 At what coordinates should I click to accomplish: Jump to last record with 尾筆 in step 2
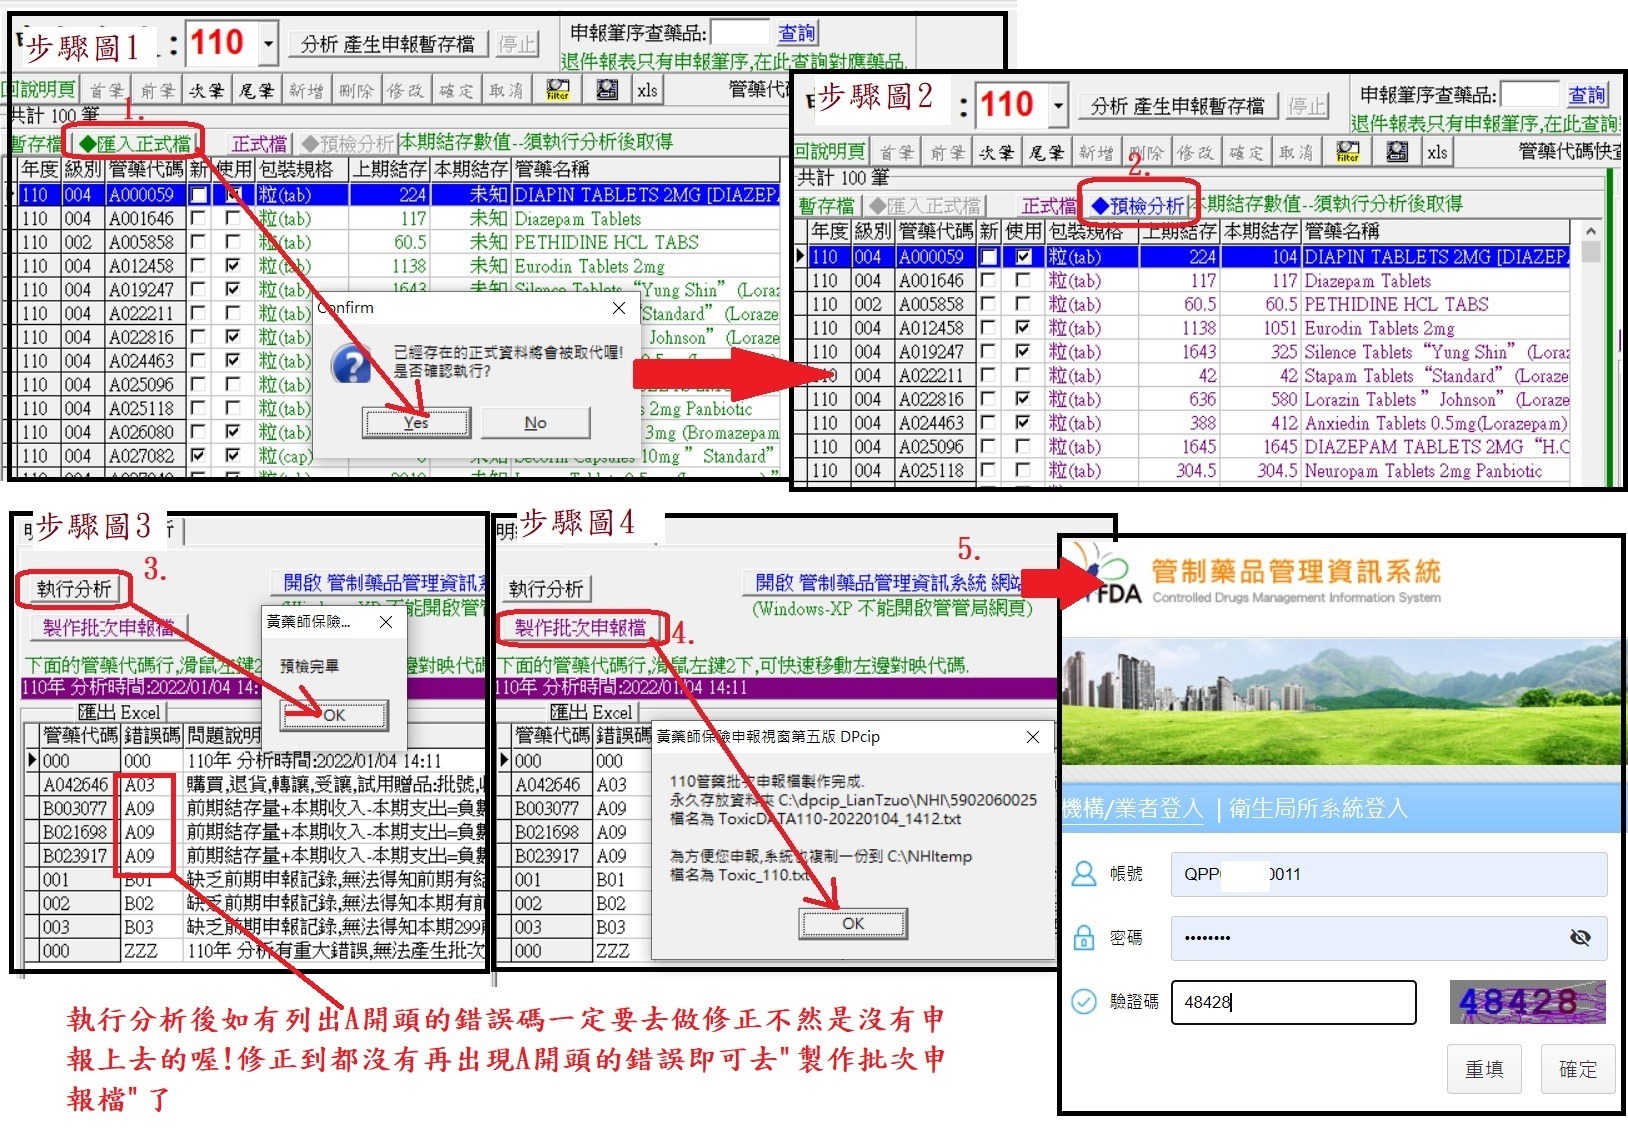1047,152
